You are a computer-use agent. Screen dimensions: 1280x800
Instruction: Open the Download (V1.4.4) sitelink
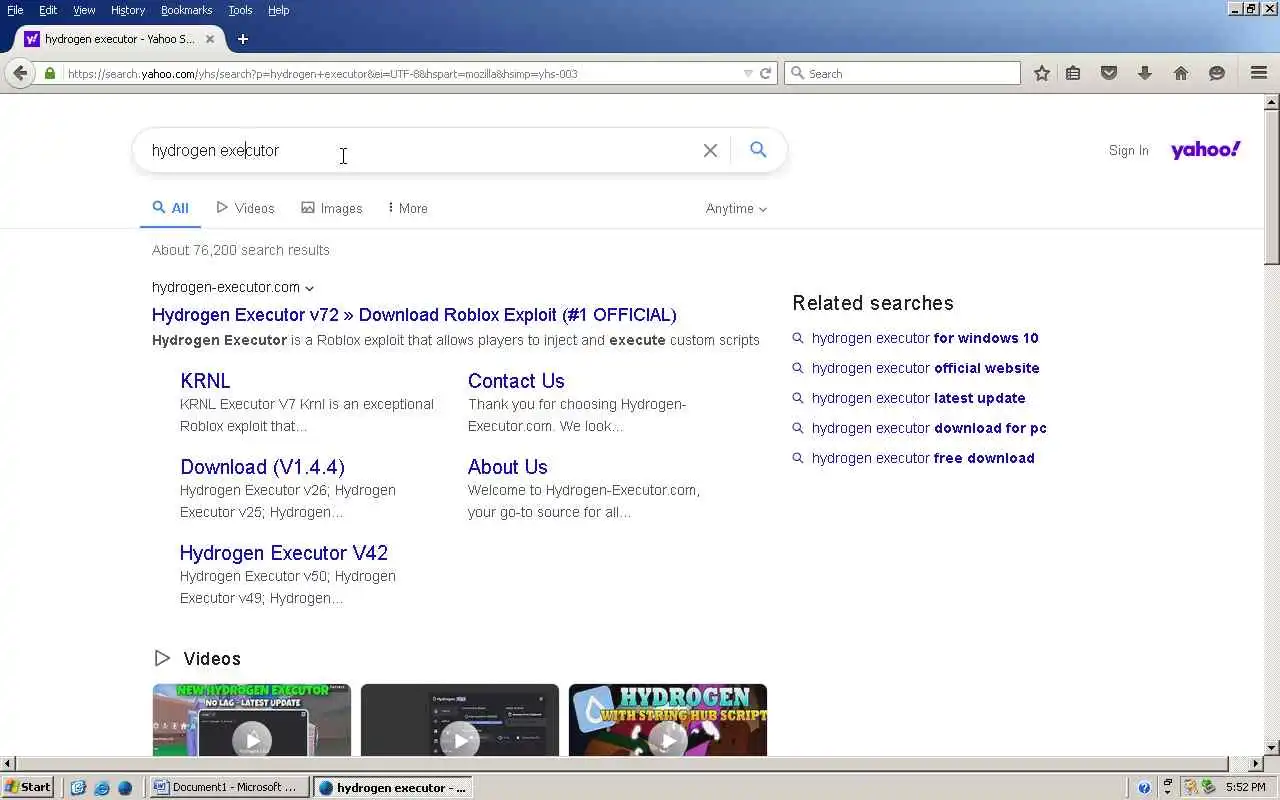[x=262, y=467]
